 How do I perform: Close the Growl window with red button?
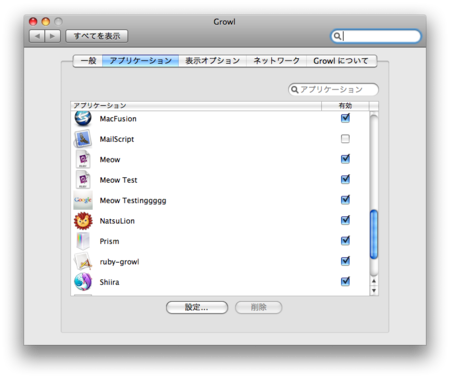[x=33, y=22]
